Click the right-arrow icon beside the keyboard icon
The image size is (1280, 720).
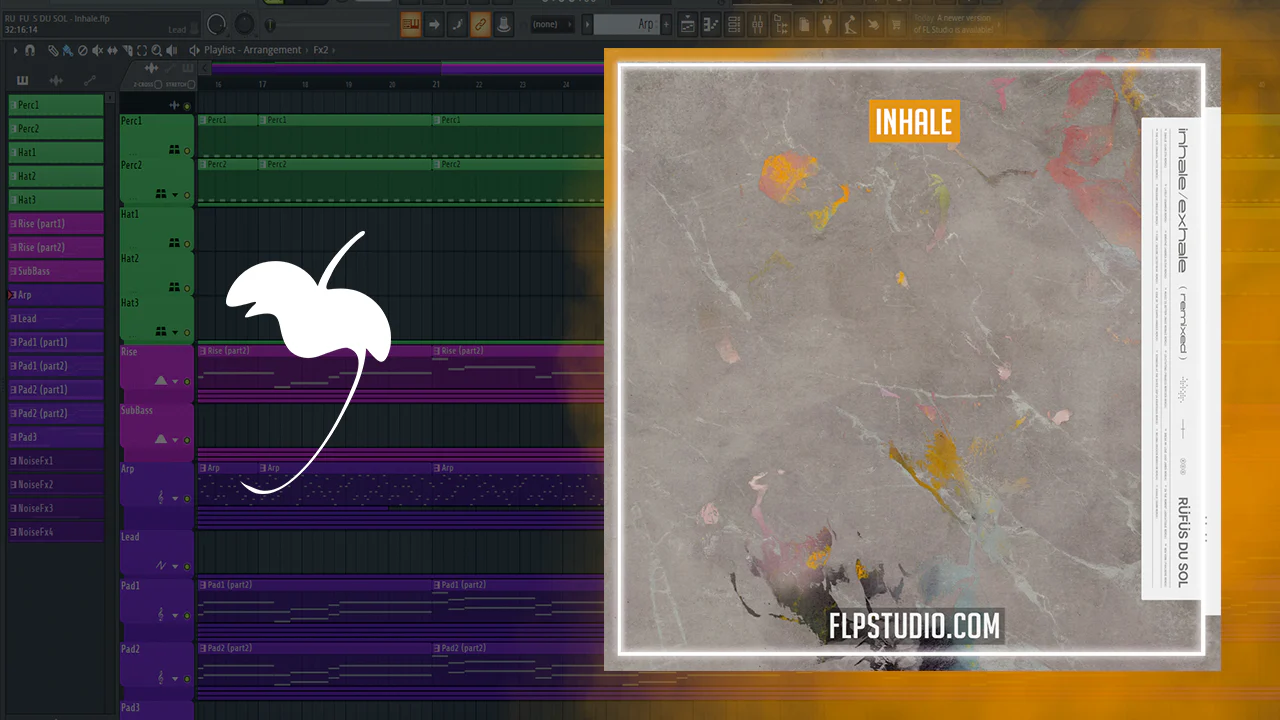(434, 24)
